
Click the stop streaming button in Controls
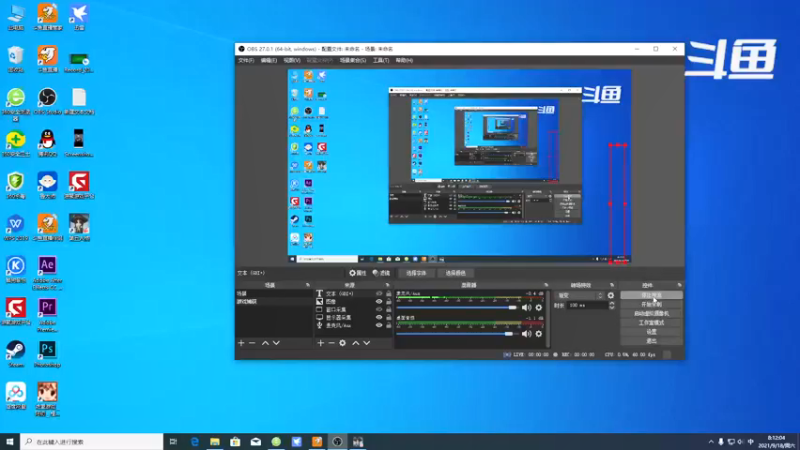[652, 295]
